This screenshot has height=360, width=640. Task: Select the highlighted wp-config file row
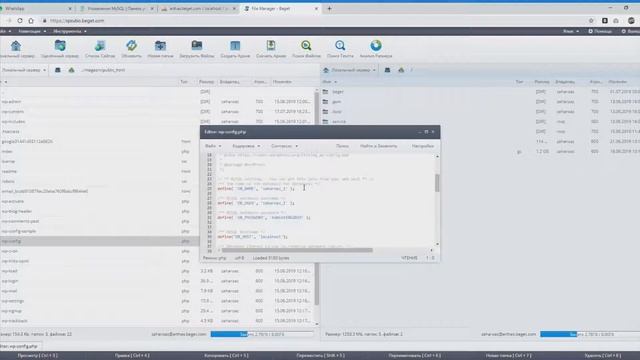[100, 241]
